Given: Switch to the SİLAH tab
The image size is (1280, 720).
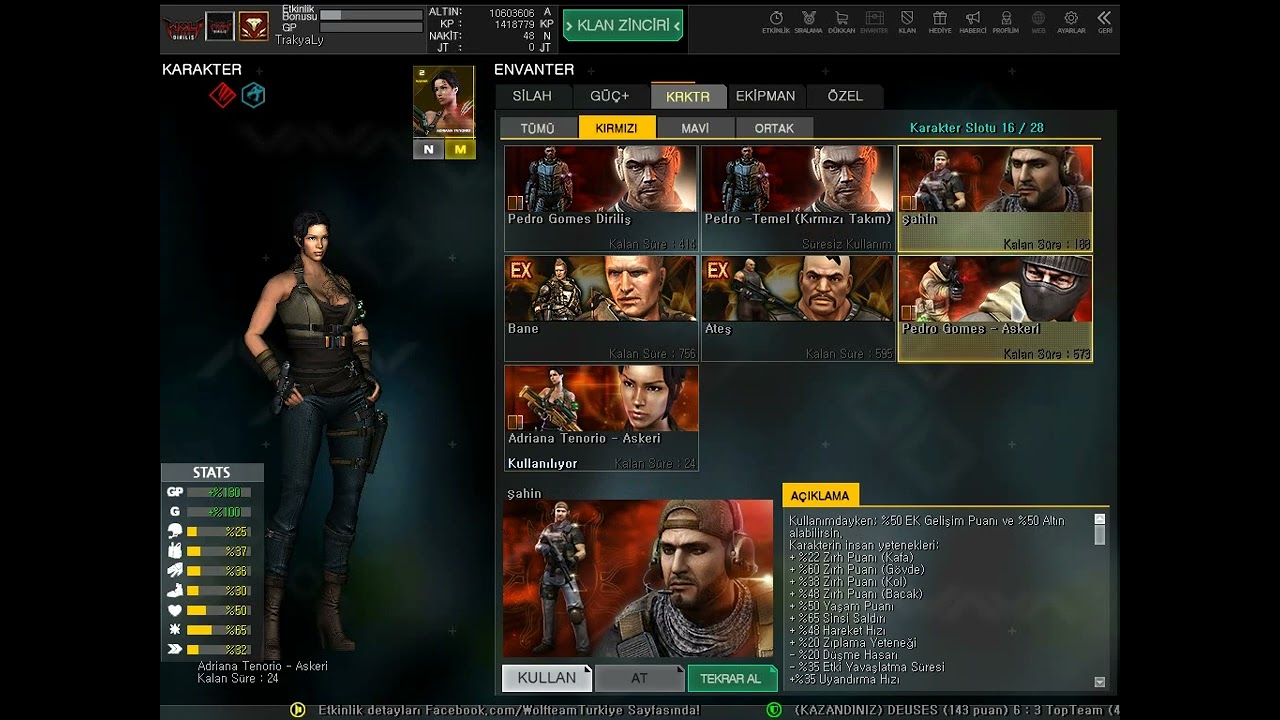Looking at the screenshot, I should point(532,96).
